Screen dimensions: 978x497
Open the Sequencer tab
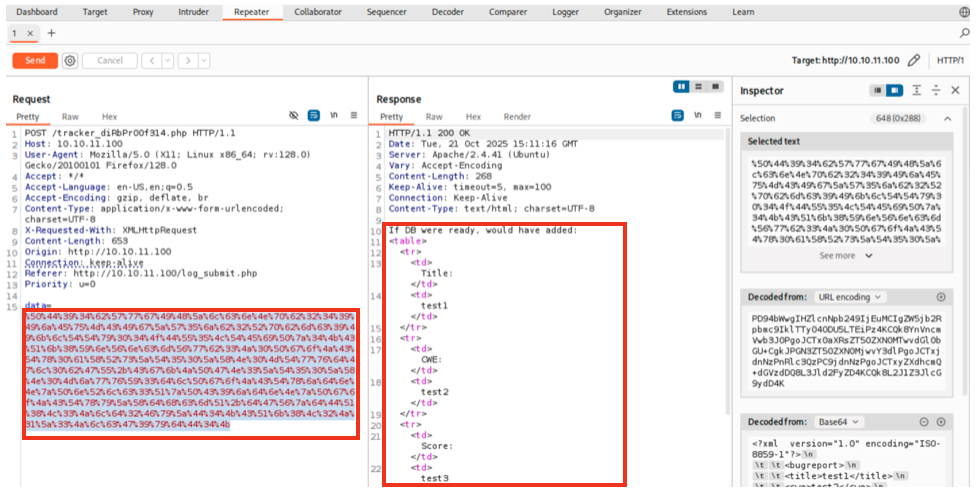coord(387,12)
